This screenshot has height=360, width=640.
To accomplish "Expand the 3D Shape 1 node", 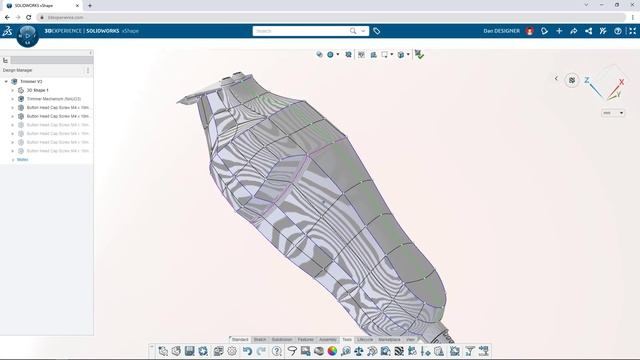I will [x=13, y=90].
